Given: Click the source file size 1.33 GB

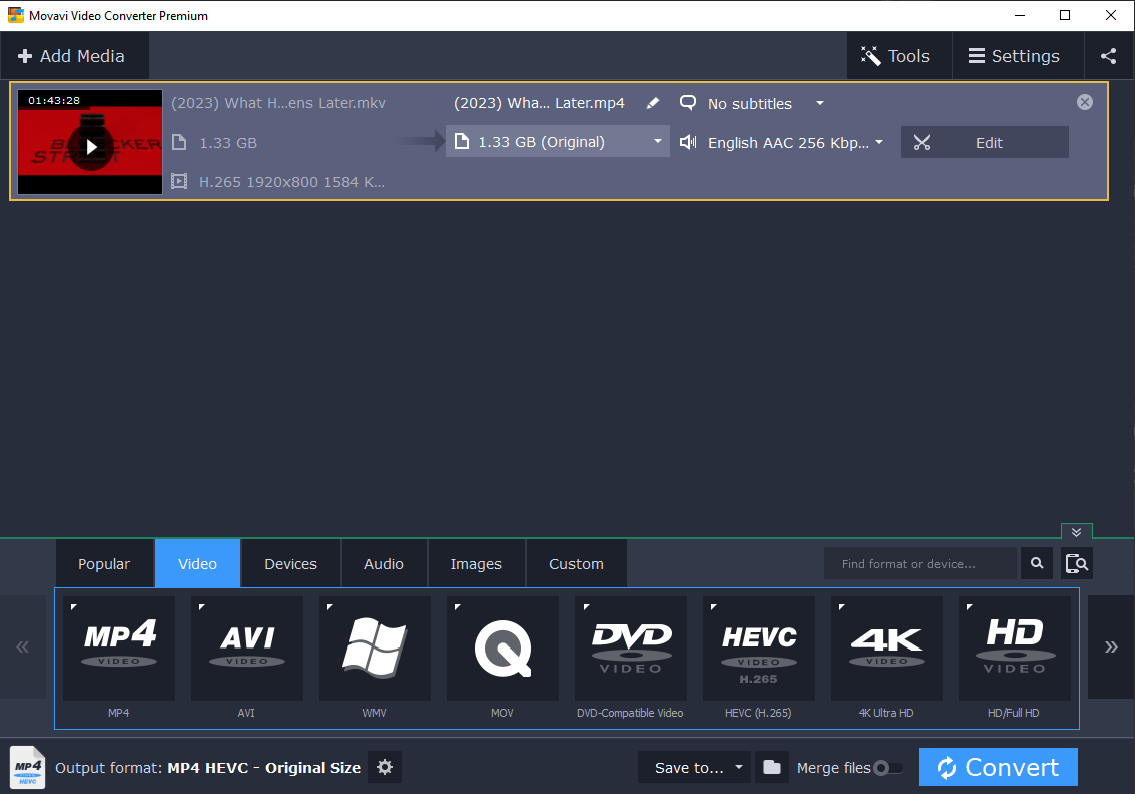Looking at the screenshot, I should tap(228, 143).
